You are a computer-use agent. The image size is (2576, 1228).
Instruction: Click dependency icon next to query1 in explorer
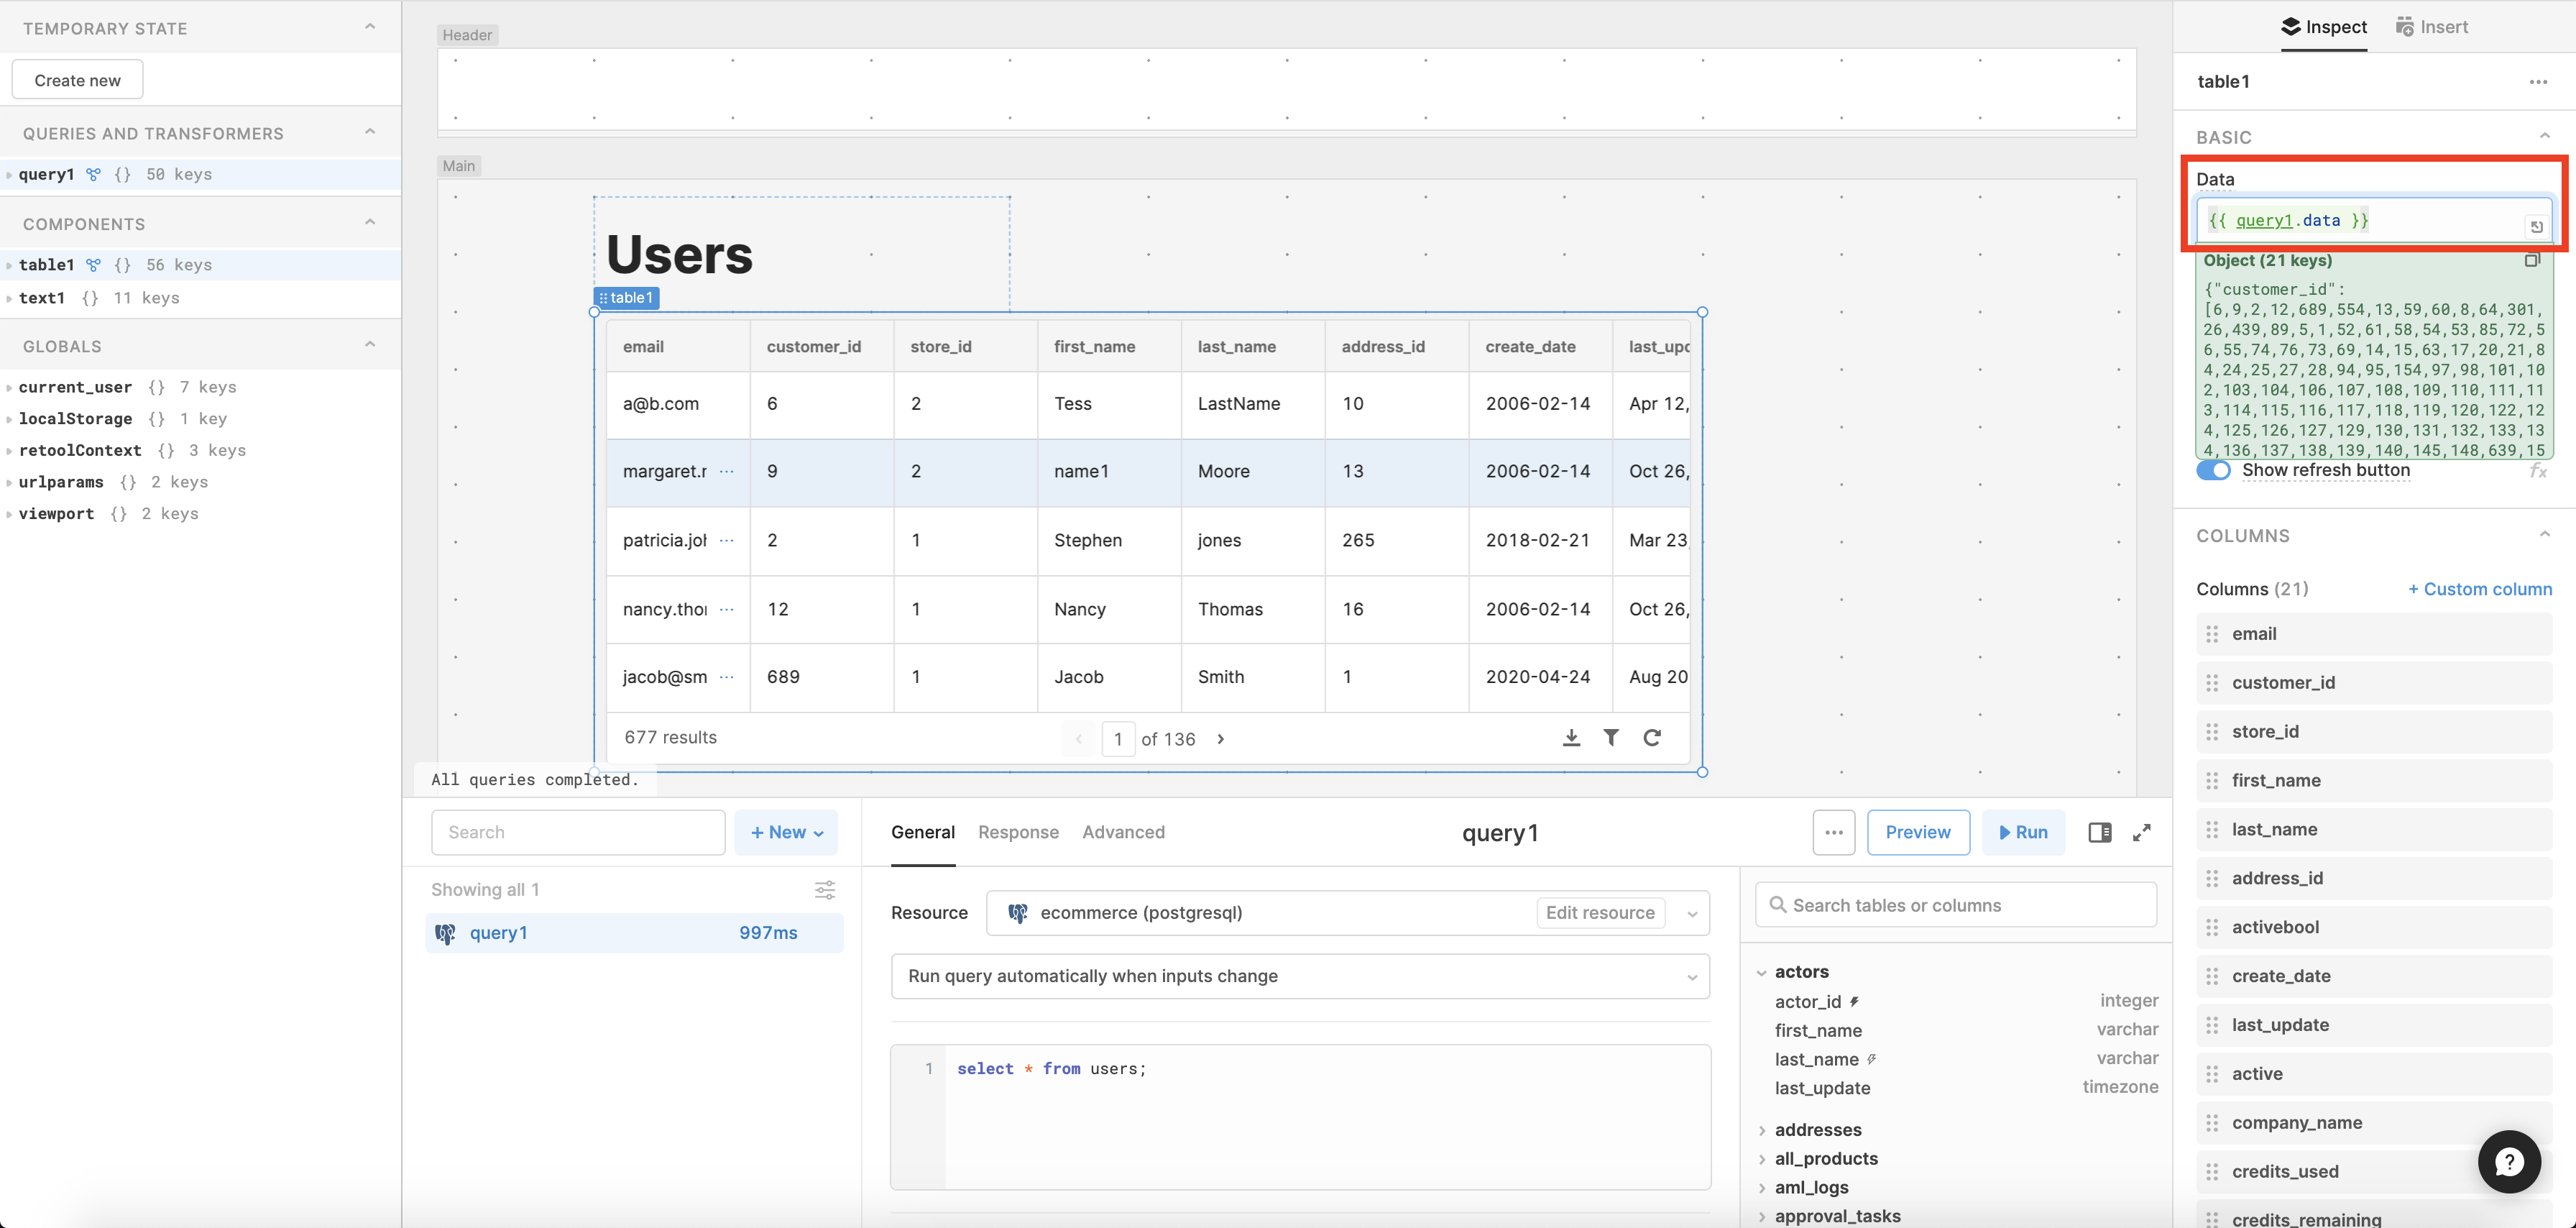pos(93,174)
